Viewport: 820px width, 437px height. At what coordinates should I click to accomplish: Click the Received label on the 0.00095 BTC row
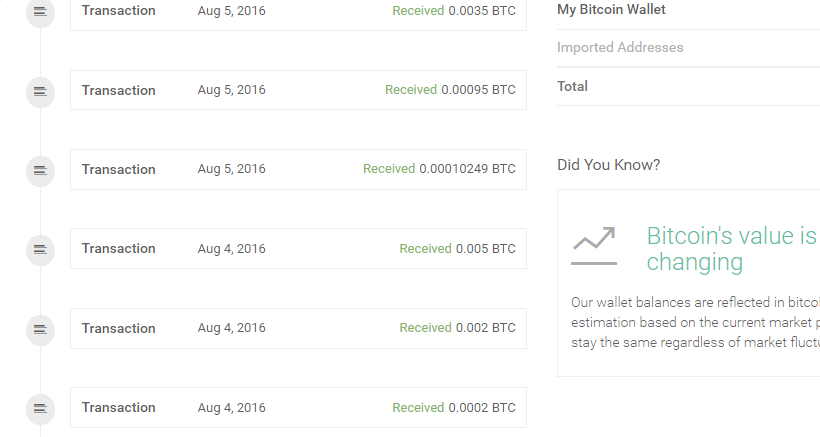tap(410, 90)
